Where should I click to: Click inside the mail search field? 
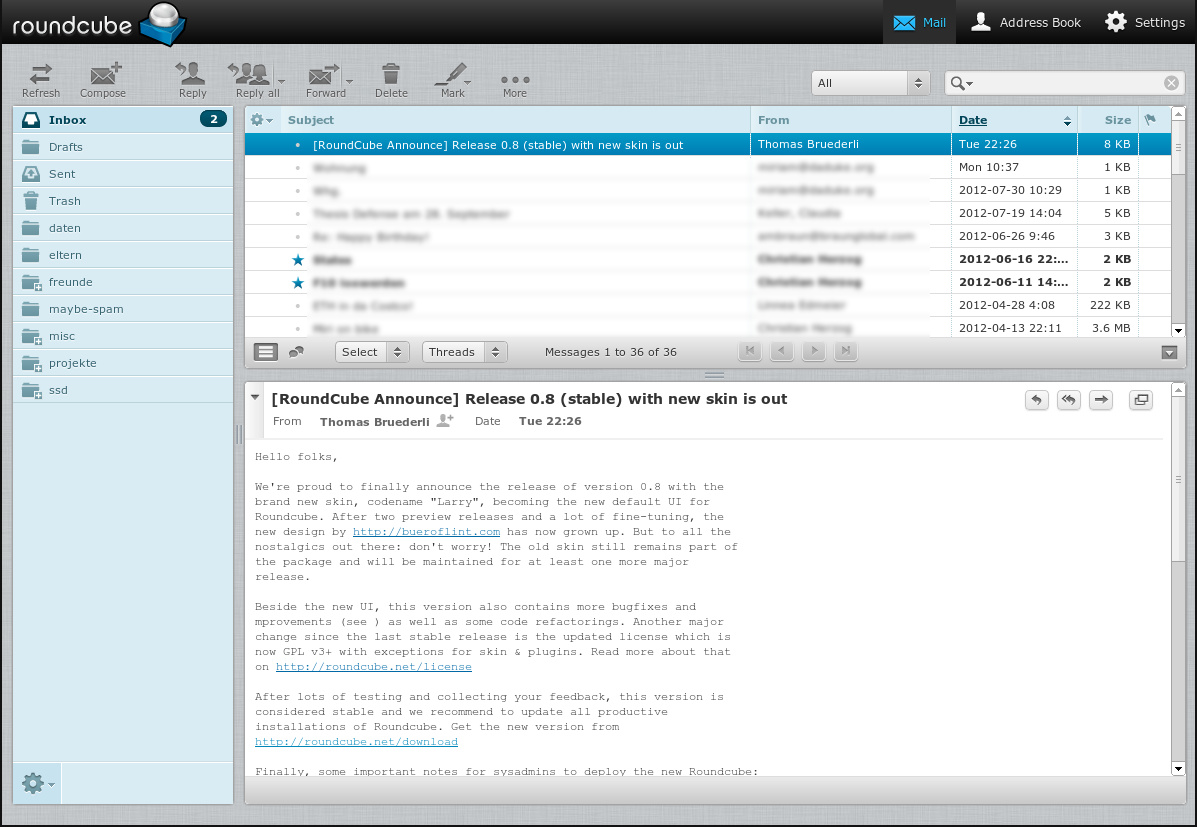1067,83
